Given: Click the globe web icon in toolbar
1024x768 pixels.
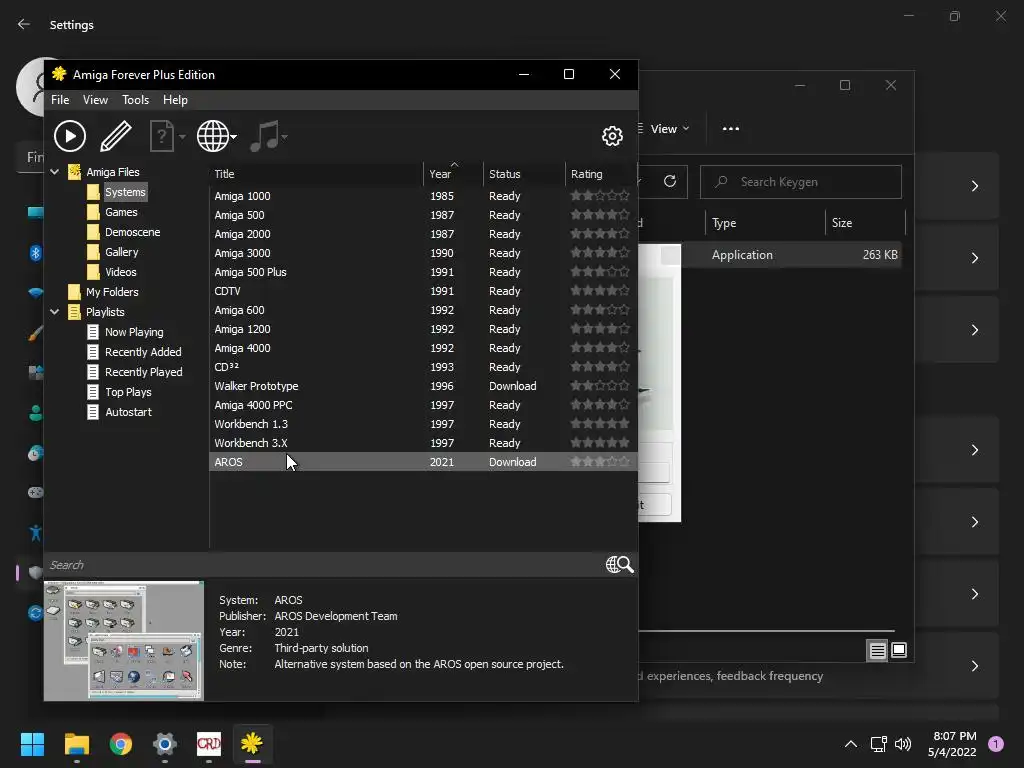Looking at the screenshot, I should click(212, 136).
